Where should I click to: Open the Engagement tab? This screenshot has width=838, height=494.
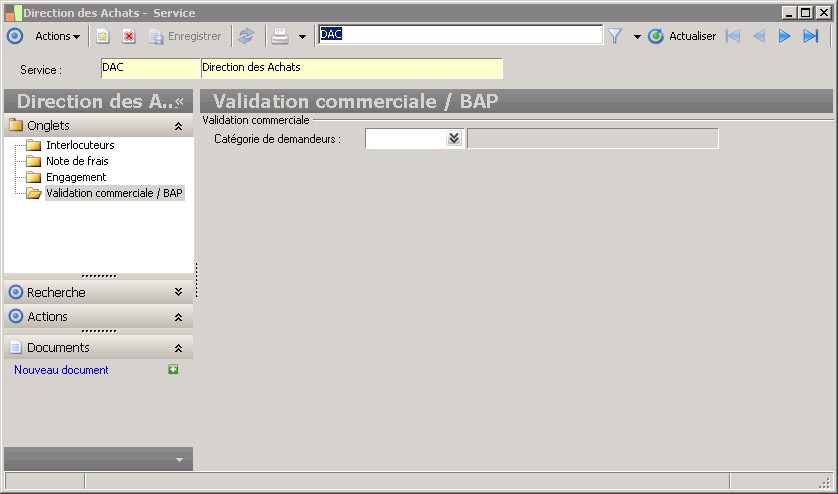coord(76,177)
